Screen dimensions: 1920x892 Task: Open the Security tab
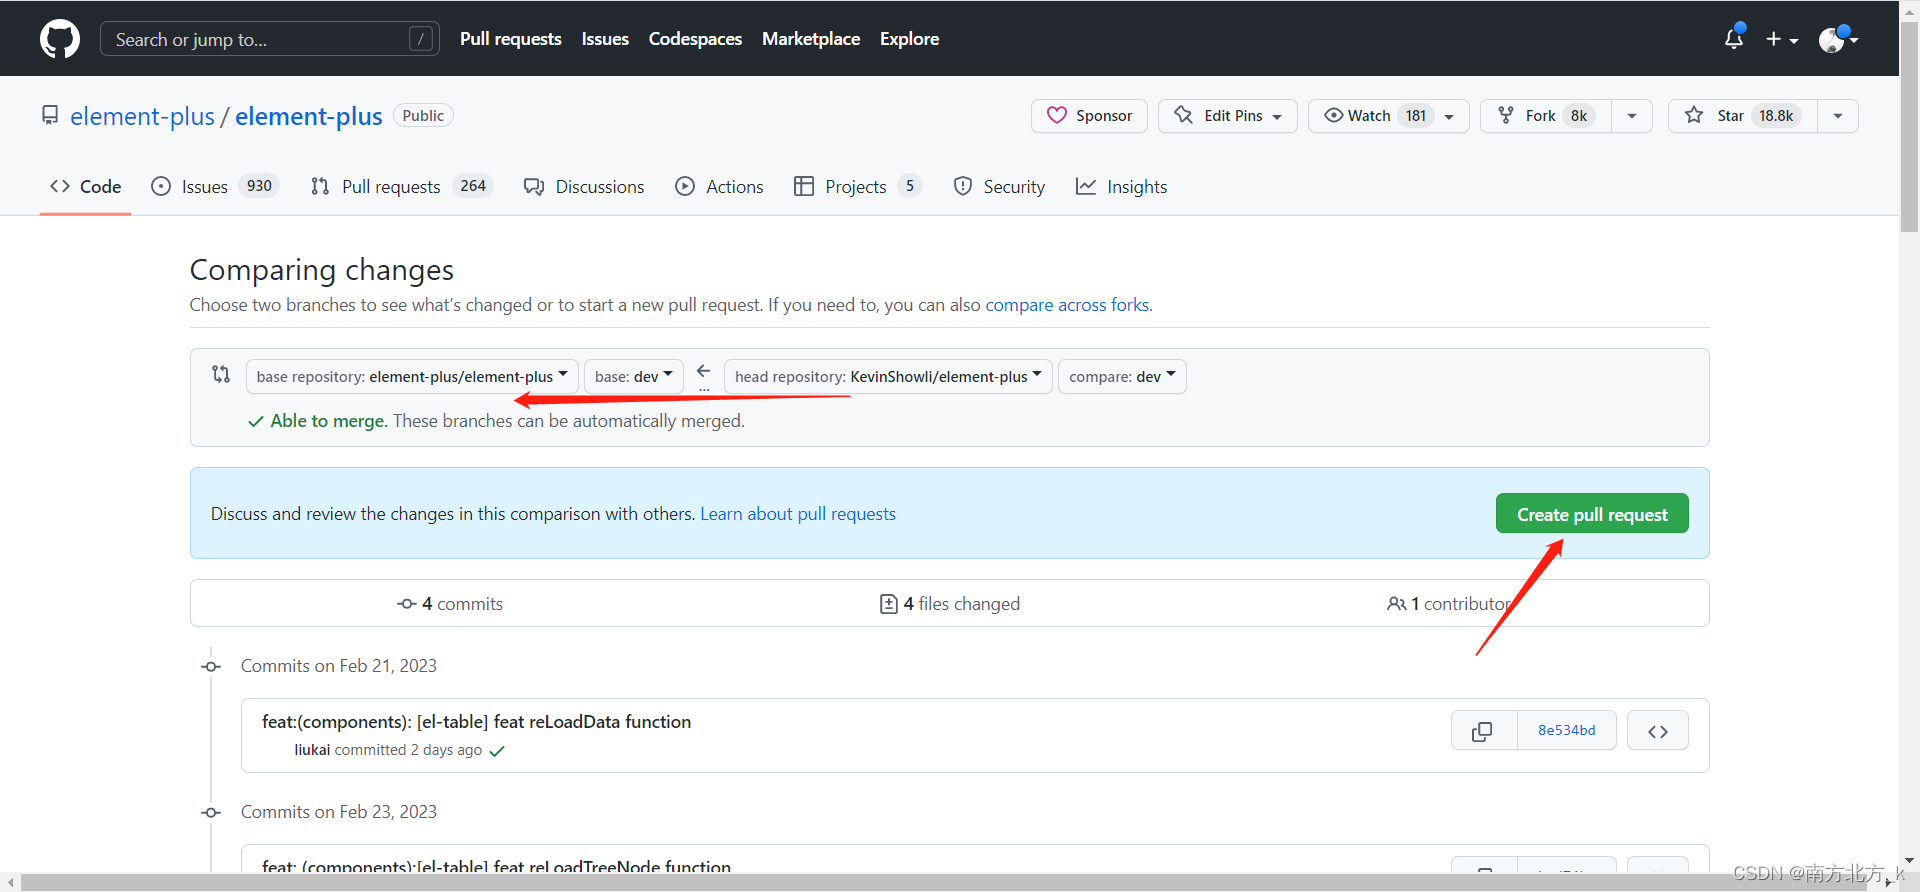[999, 187]
